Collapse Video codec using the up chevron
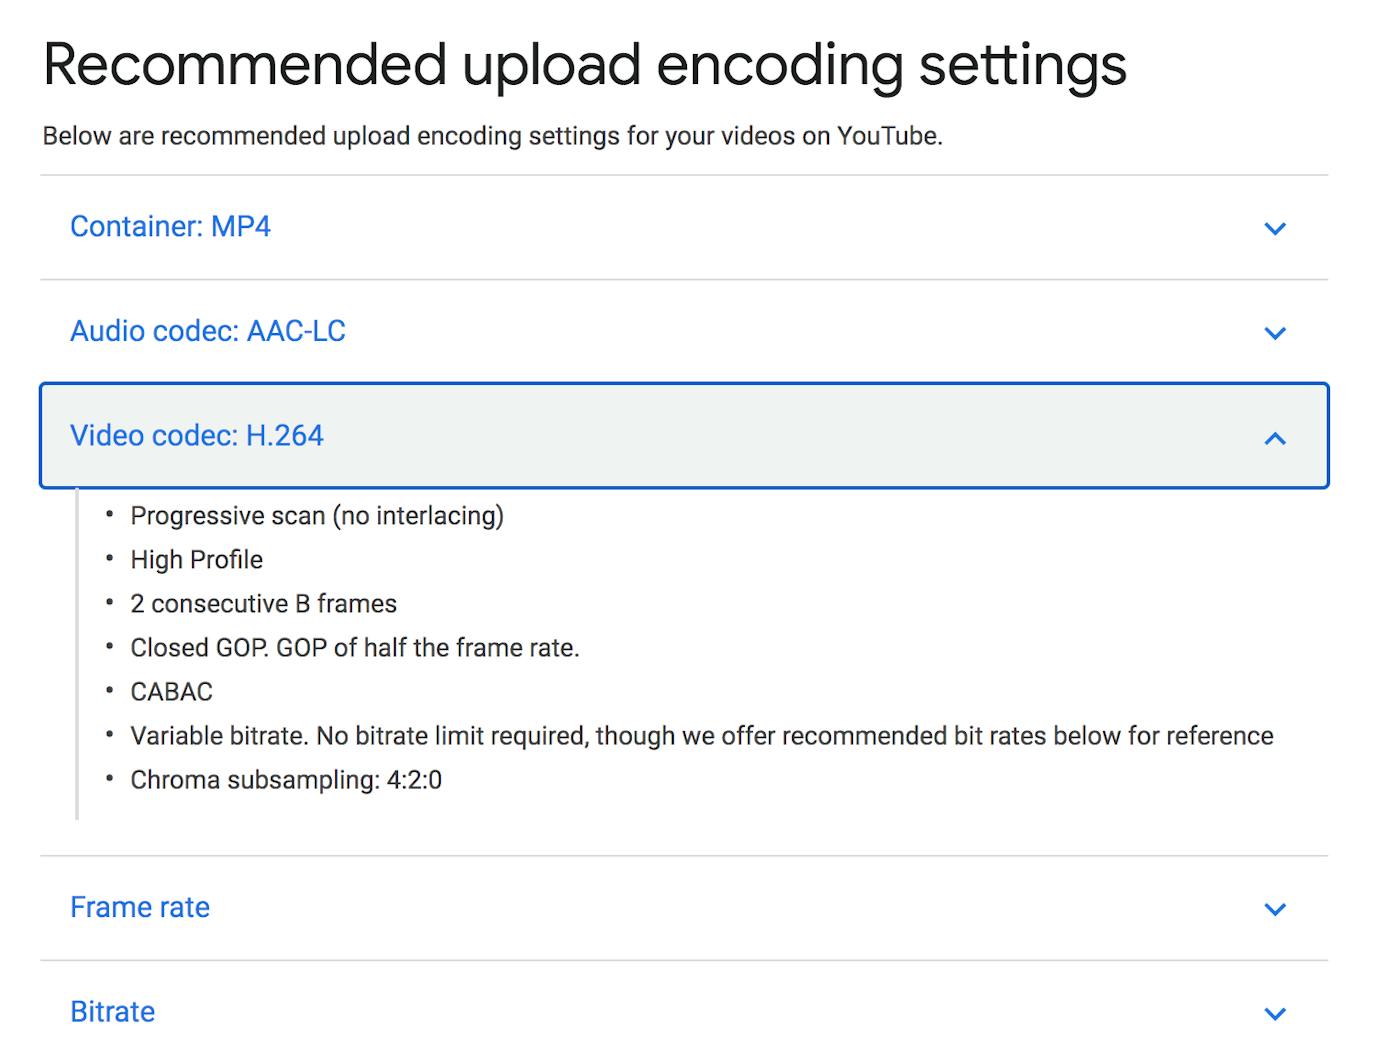Viewport: 1400px width, 1064px height. coord(1274,438)
